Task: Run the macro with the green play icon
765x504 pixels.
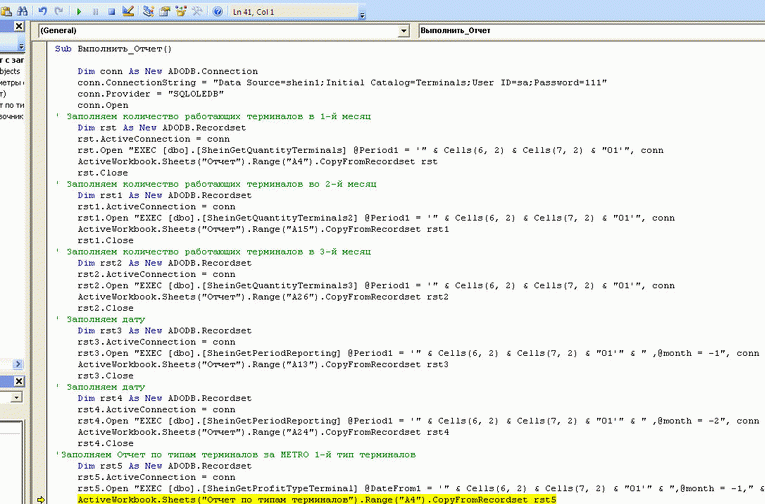Action: coord(79,11)
